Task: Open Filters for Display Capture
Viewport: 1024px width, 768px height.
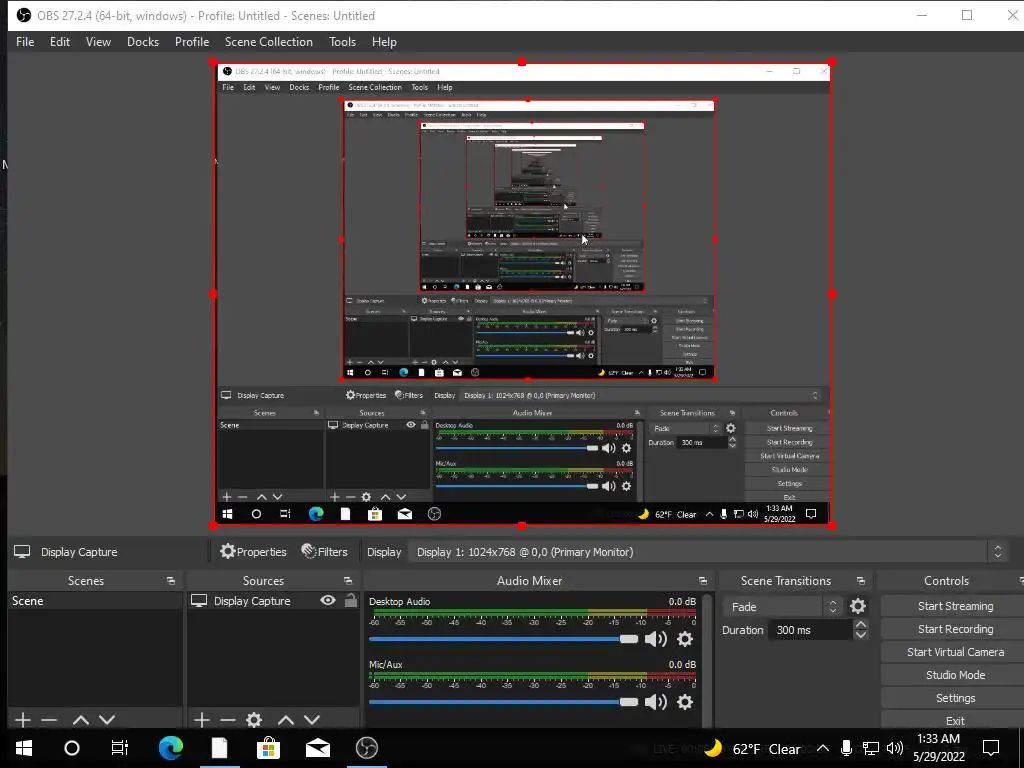Action: tap(325, 552)
